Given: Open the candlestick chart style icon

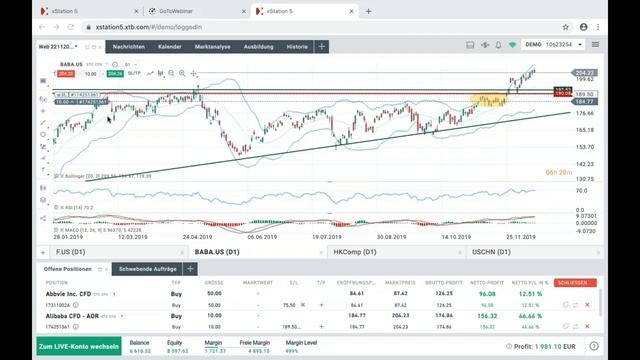Looking at the screenshot, I should click(160, 73).
